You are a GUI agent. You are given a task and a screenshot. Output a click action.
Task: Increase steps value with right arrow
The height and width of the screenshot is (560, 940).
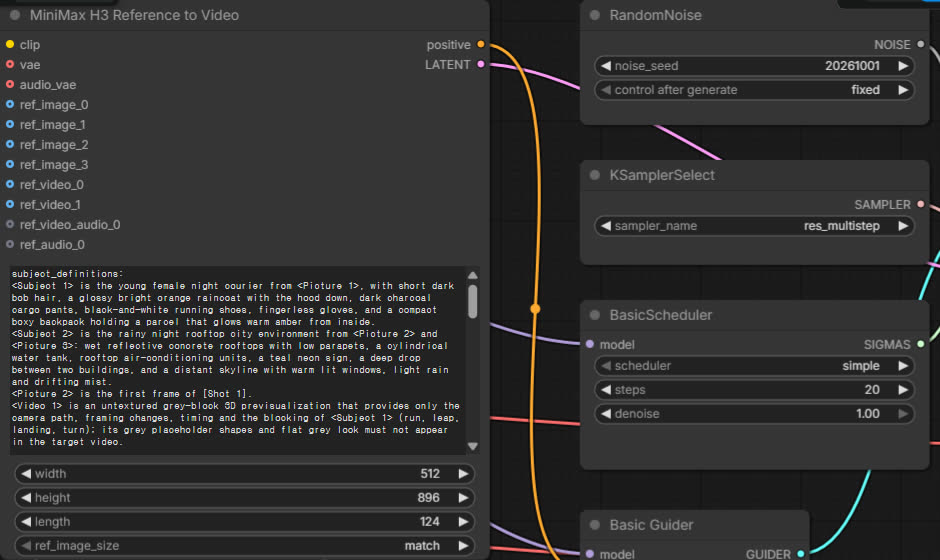point(903,390)
